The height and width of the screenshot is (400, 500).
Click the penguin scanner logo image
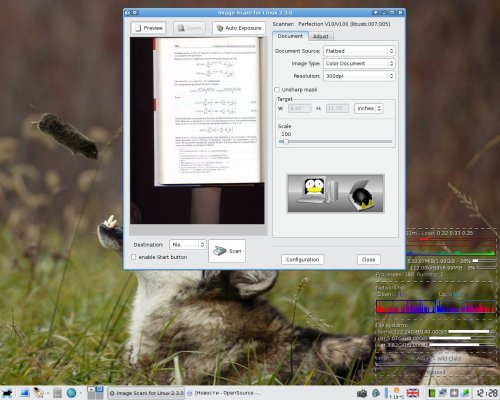point(336,193)
